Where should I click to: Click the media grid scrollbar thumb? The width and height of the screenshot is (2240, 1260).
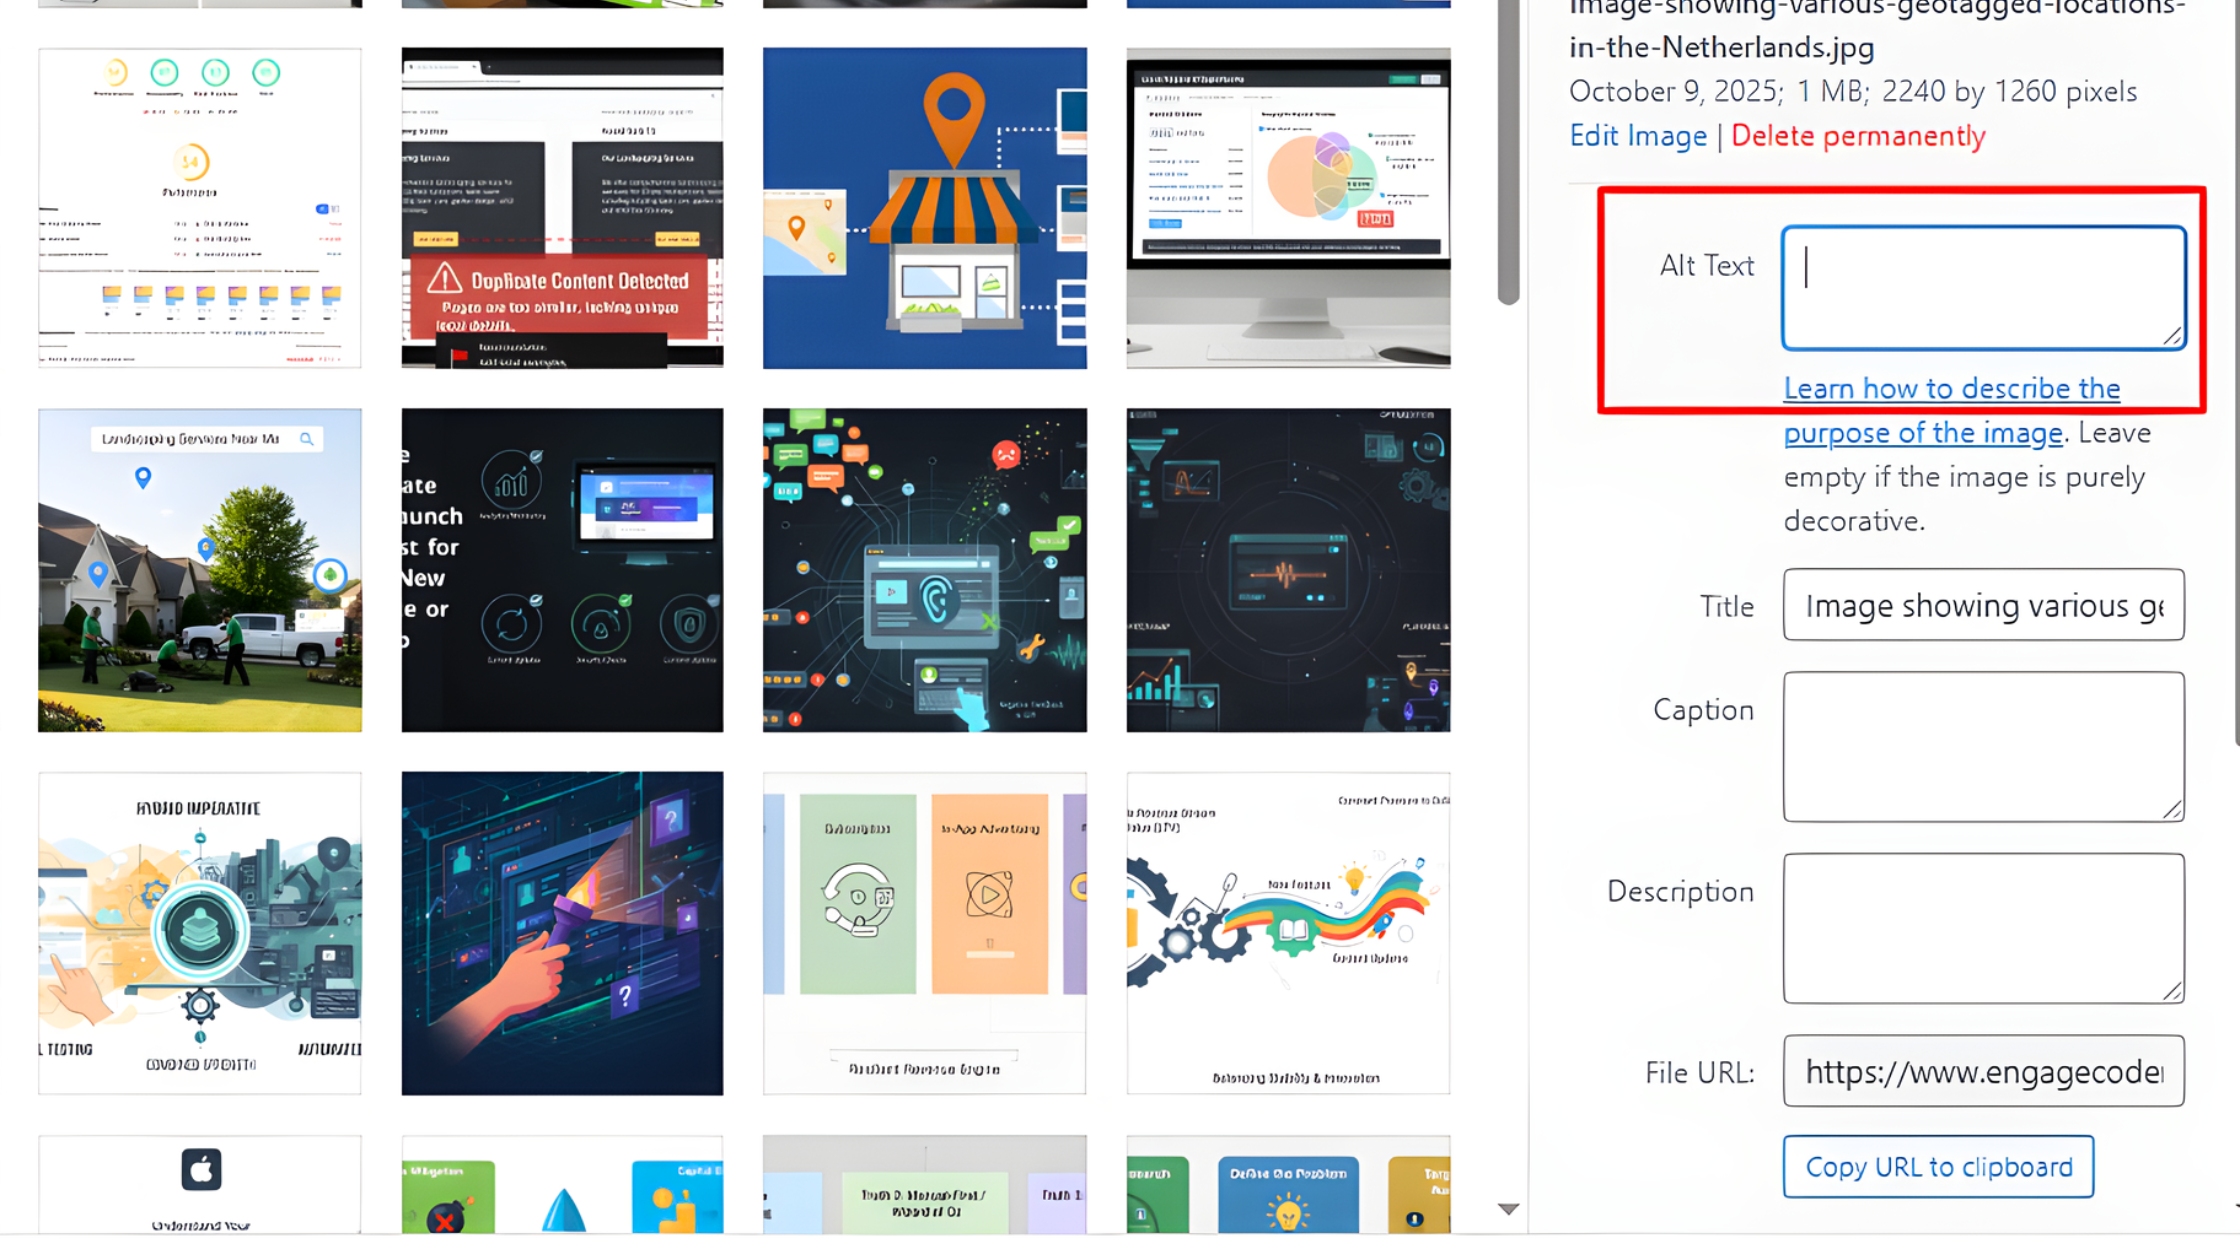point(1508,150)
